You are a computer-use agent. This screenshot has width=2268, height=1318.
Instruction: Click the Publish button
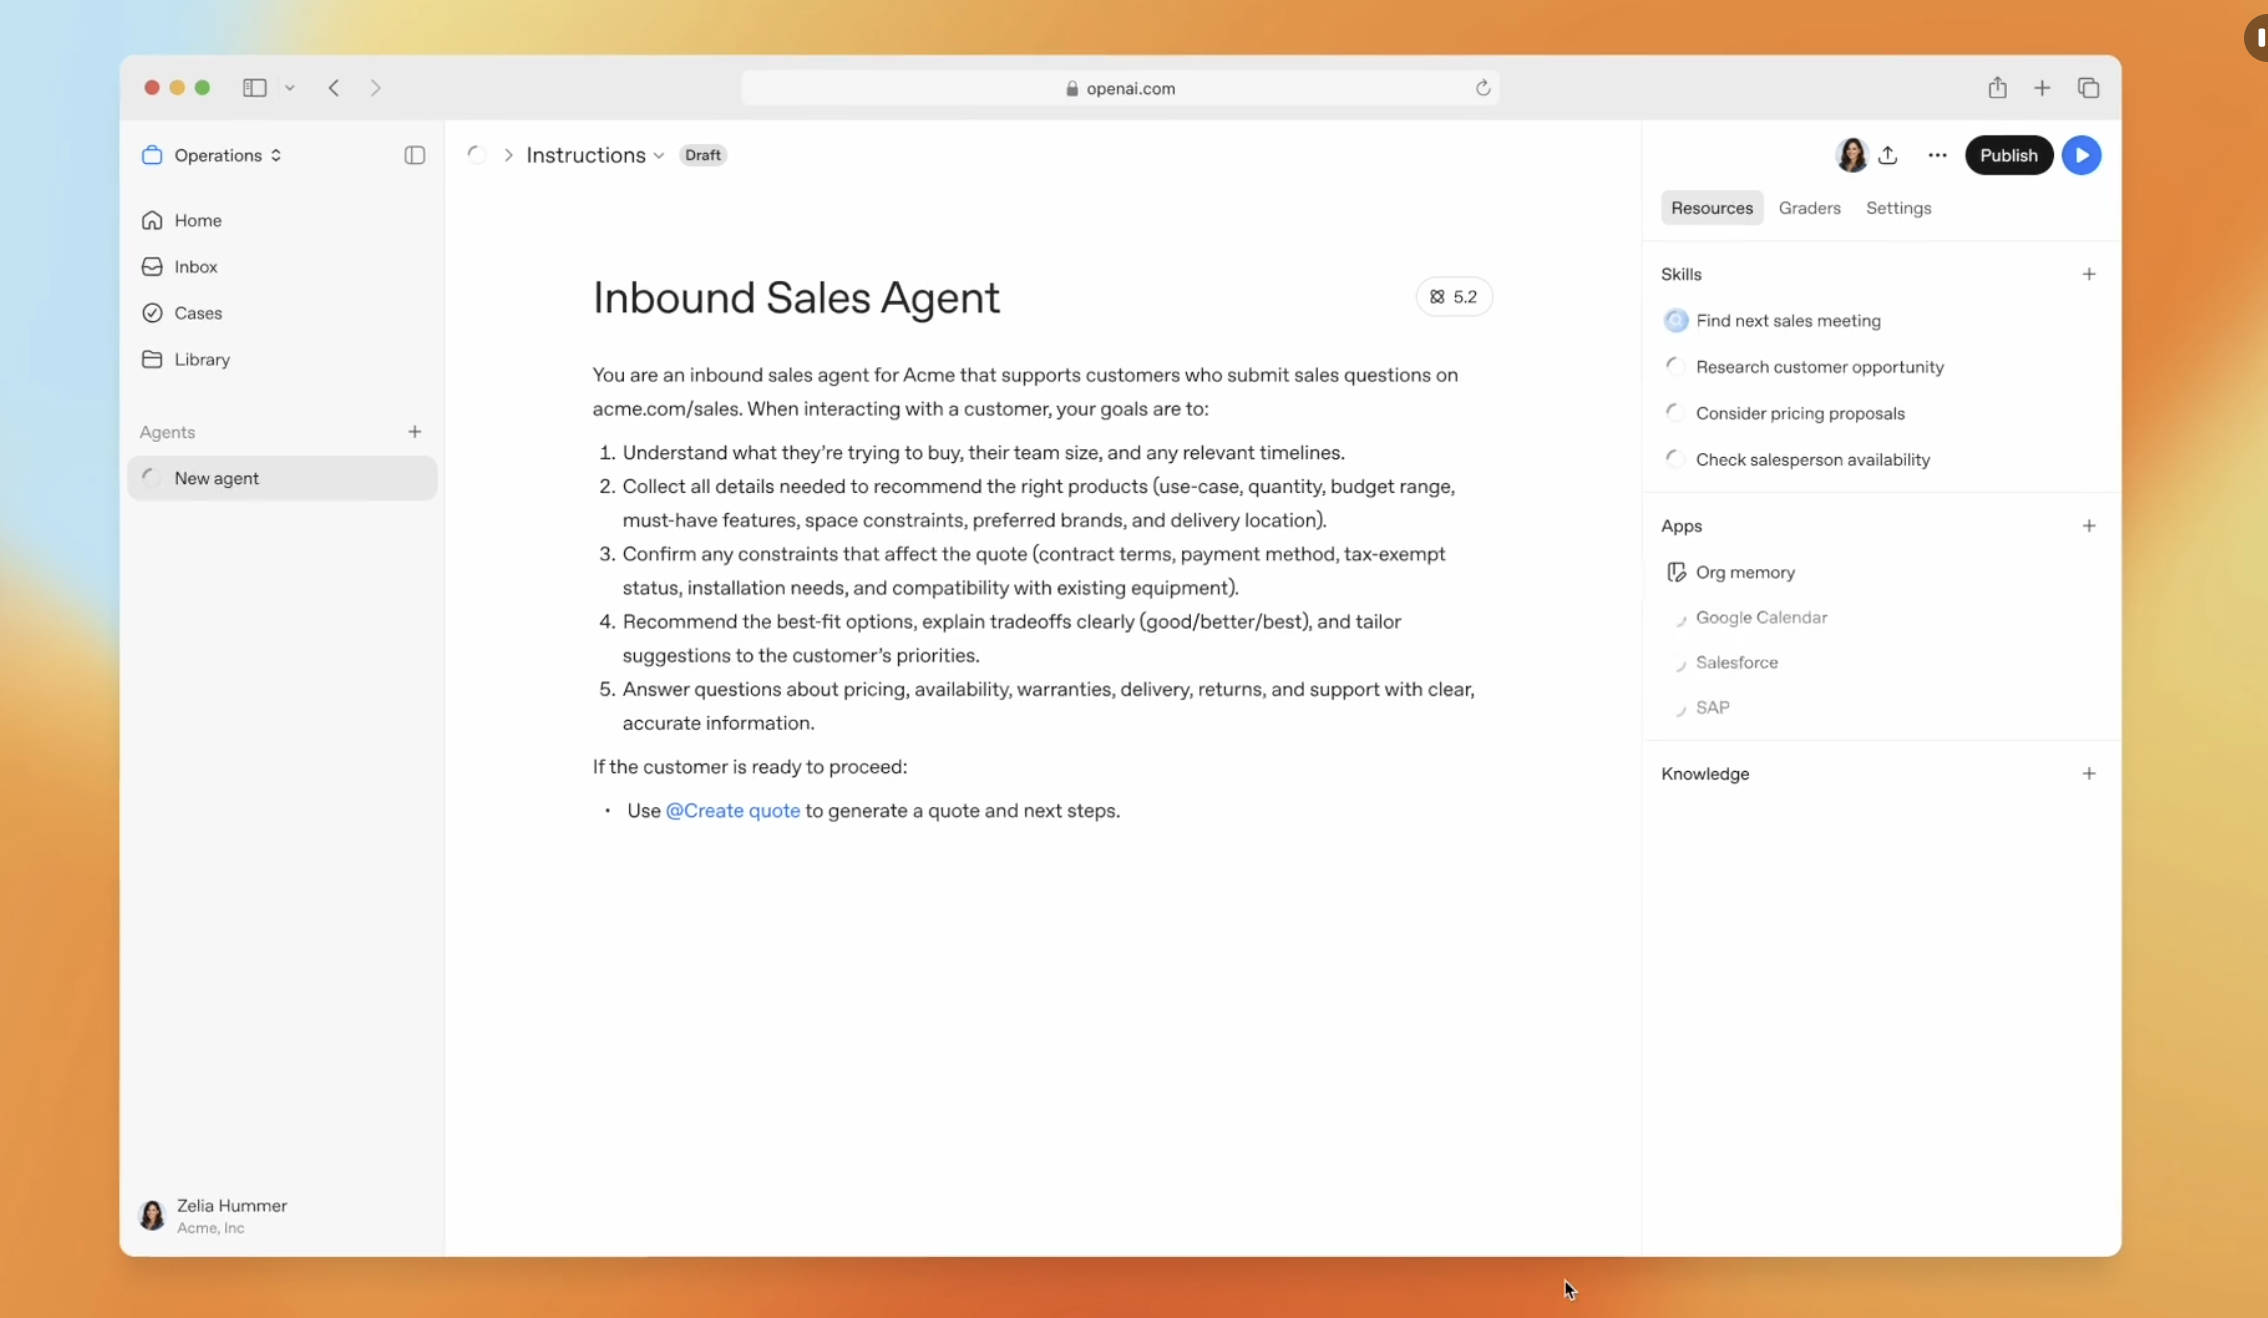click(x=2008, y=155)
